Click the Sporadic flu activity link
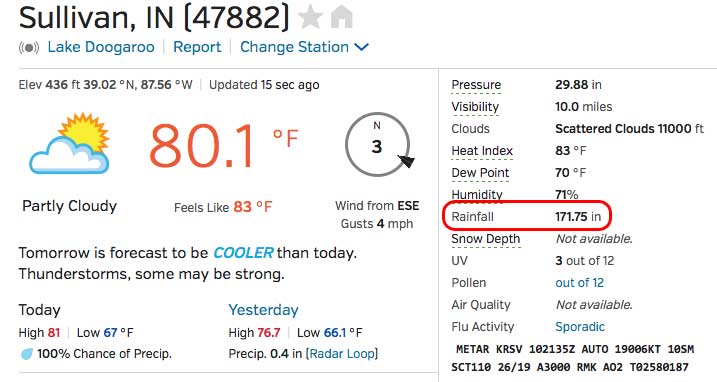 click(580, 327)
